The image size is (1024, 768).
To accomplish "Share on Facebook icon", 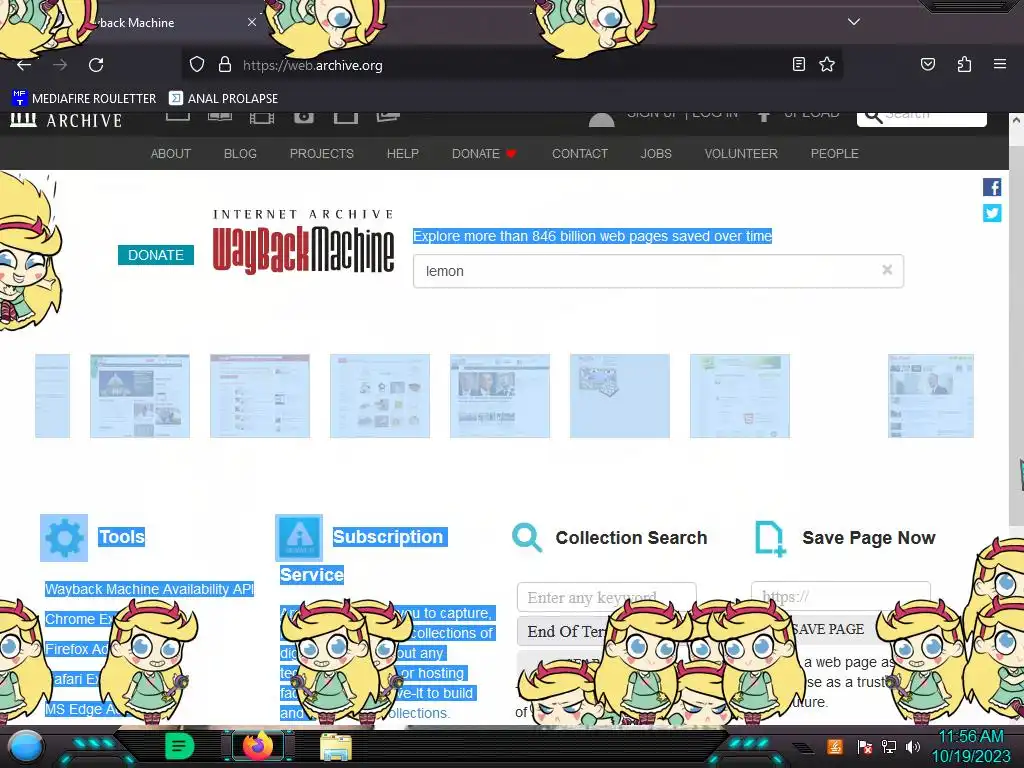I will click(x=992, y=187).
